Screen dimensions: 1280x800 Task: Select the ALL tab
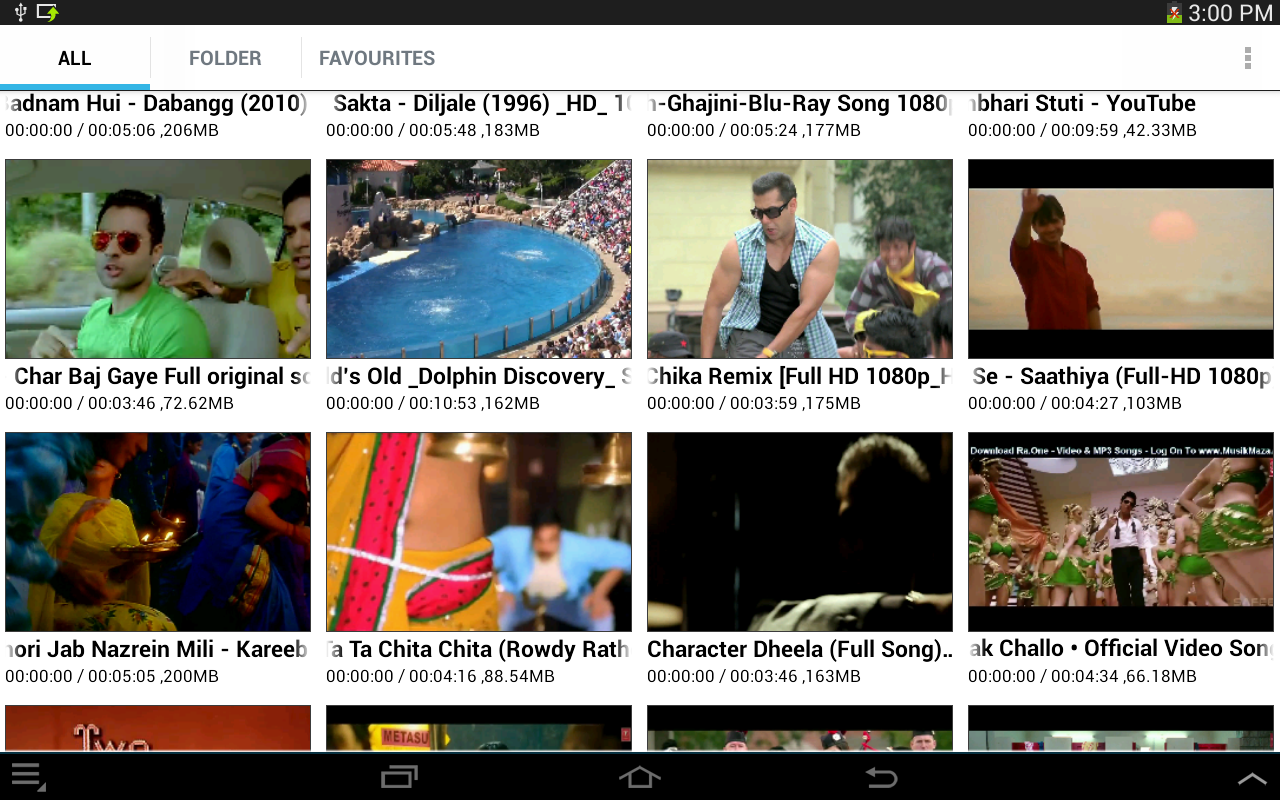tap(75, 58)
